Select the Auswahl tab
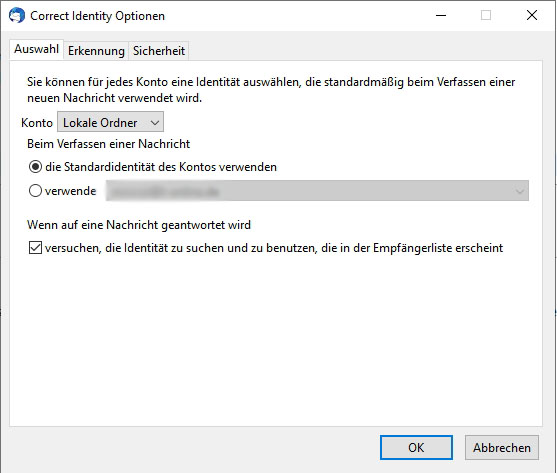 36,49
